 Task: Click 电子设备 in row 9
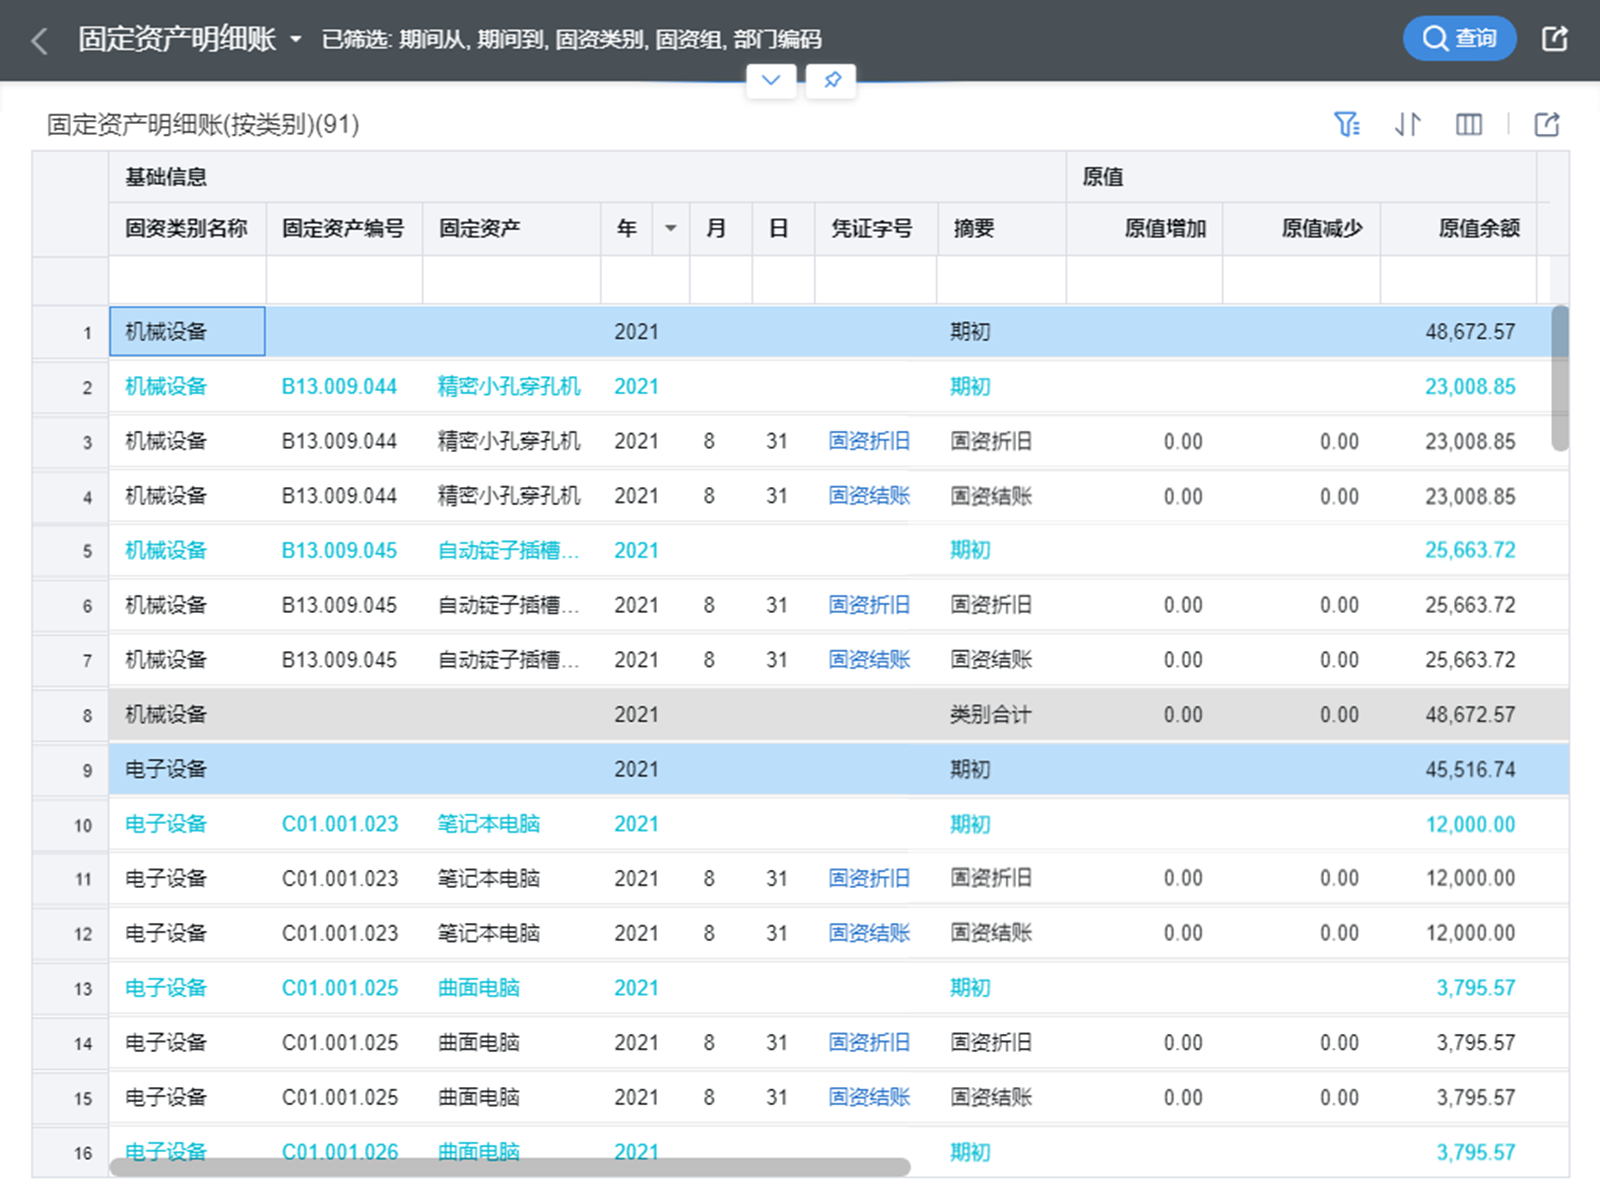pyautogui.click(x=166, y=770)
